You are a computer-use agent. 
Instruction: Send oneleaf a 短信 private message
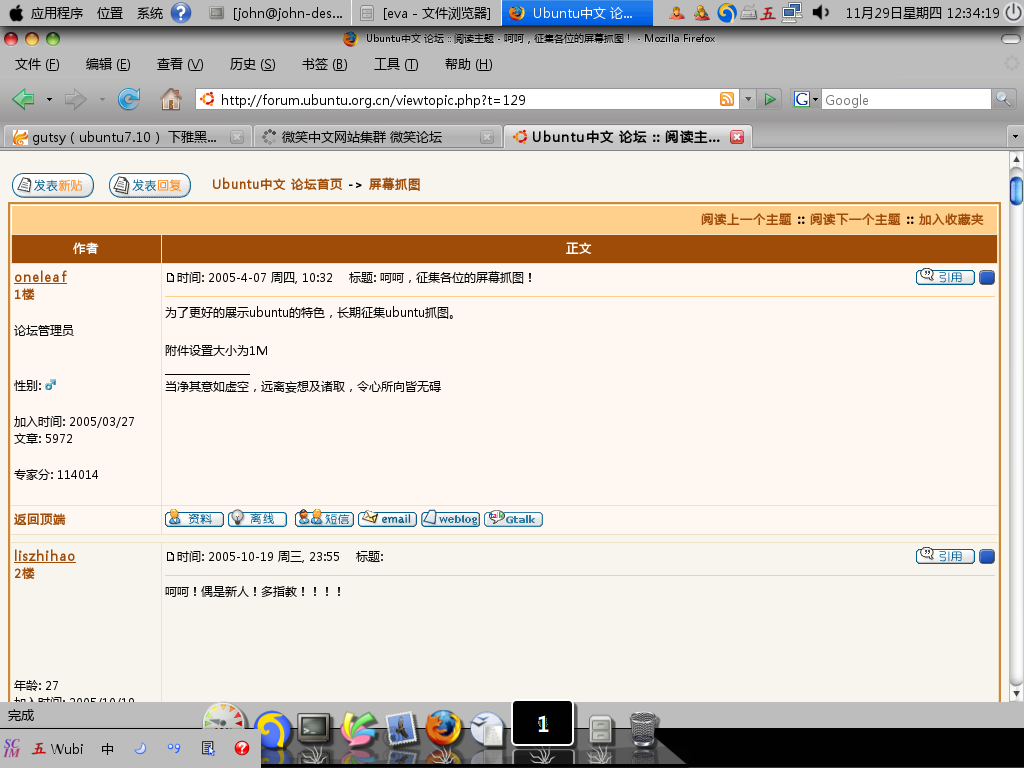pos(324,519)
